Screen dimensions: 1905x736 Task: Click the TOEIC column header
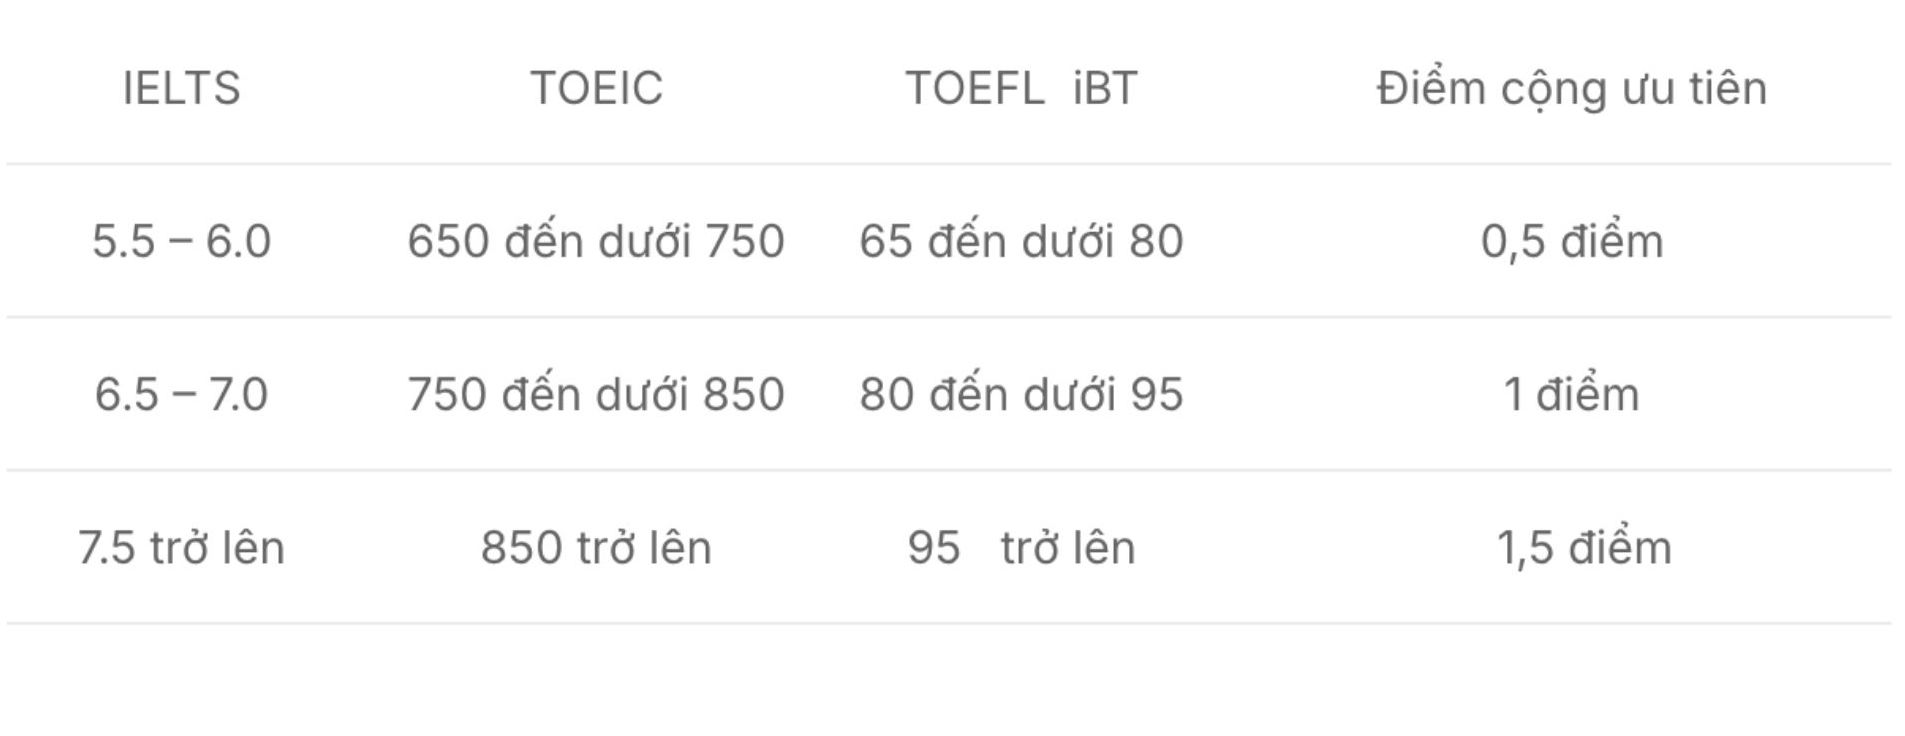596,88
